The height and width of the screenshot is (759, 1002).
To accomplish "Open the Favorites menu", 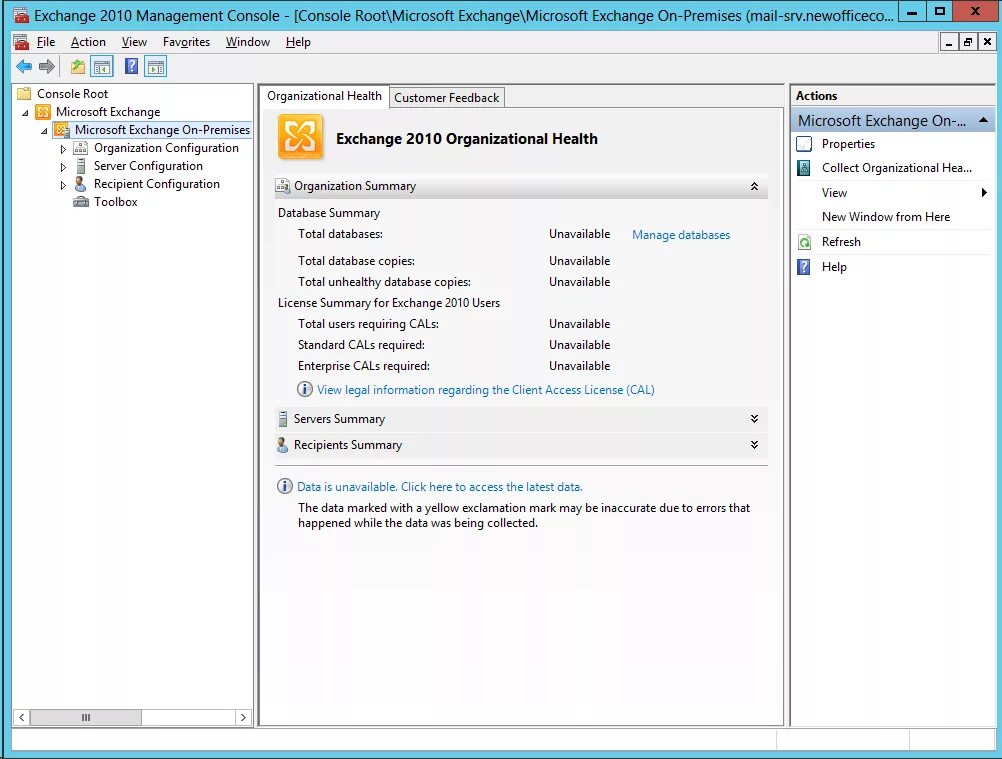I will 187,42.
